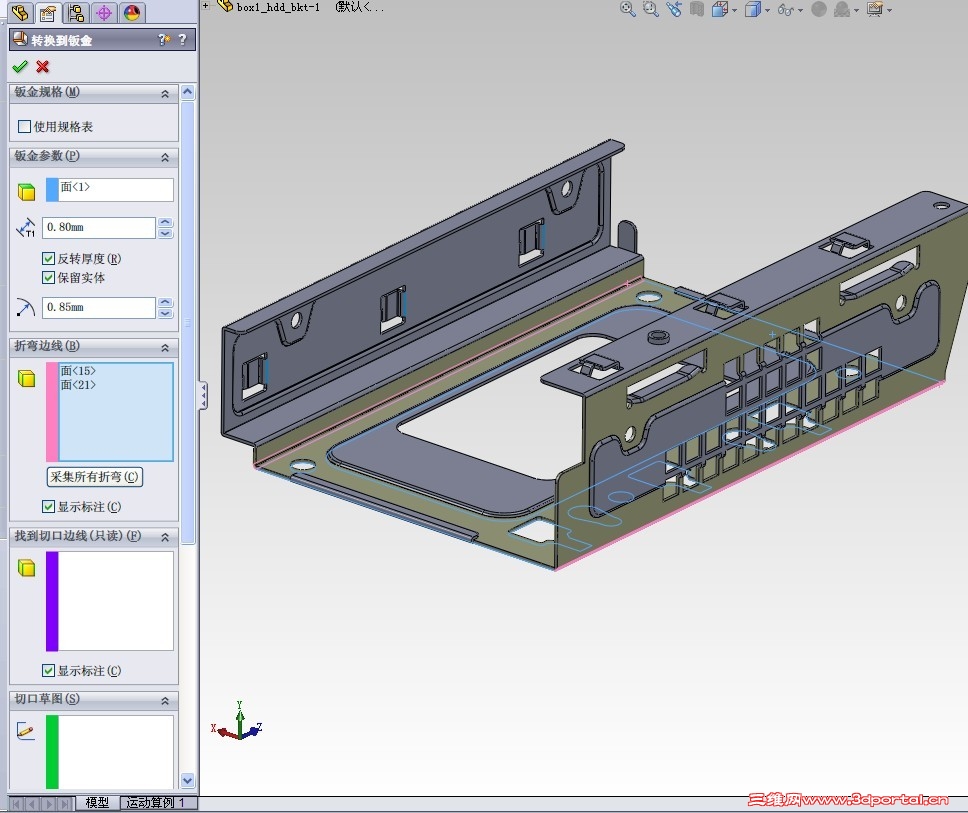Click the Display Style cube icon
The height and width of the screenshot is (813, 968).
click(753, 9)
